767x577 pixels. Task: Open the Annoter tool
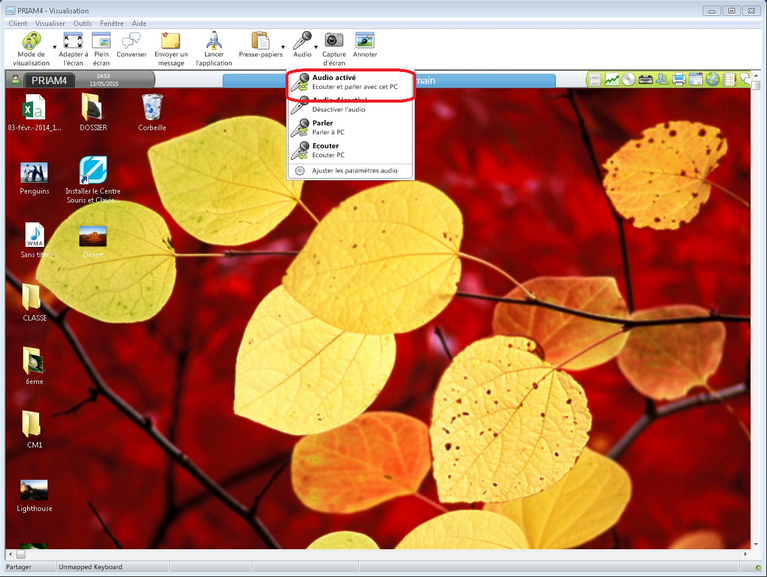(365, 41)
